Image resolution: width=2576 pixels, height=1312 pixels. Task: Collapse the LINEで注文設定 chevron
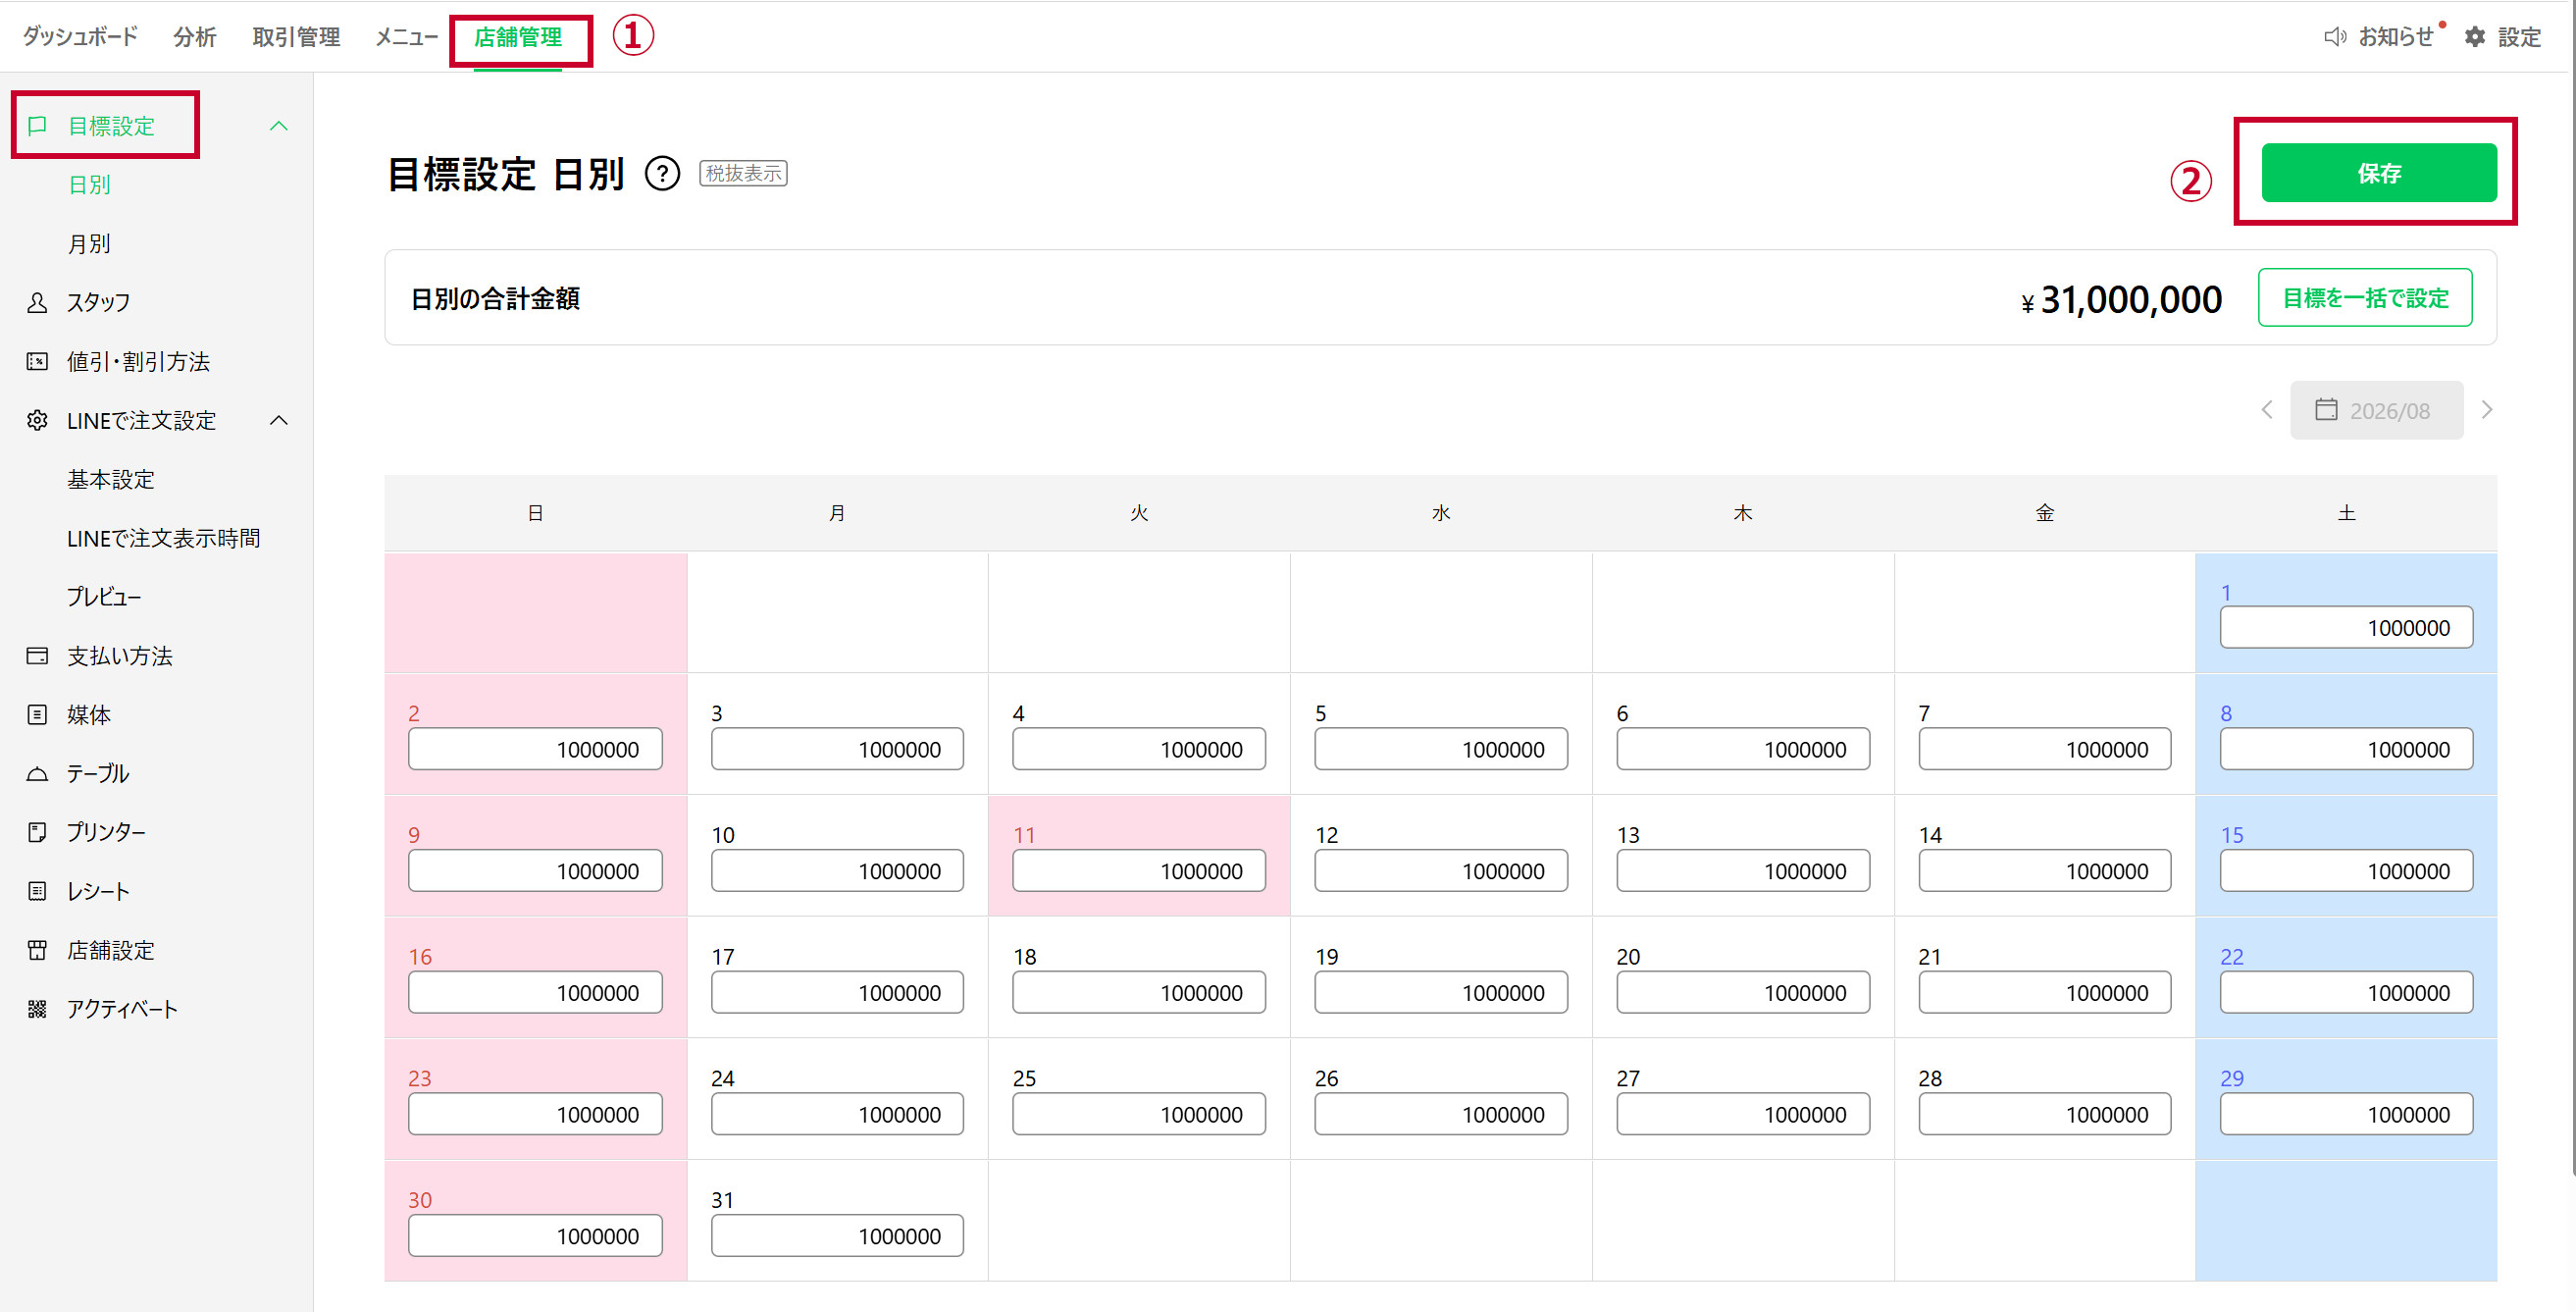coord(279,420)
